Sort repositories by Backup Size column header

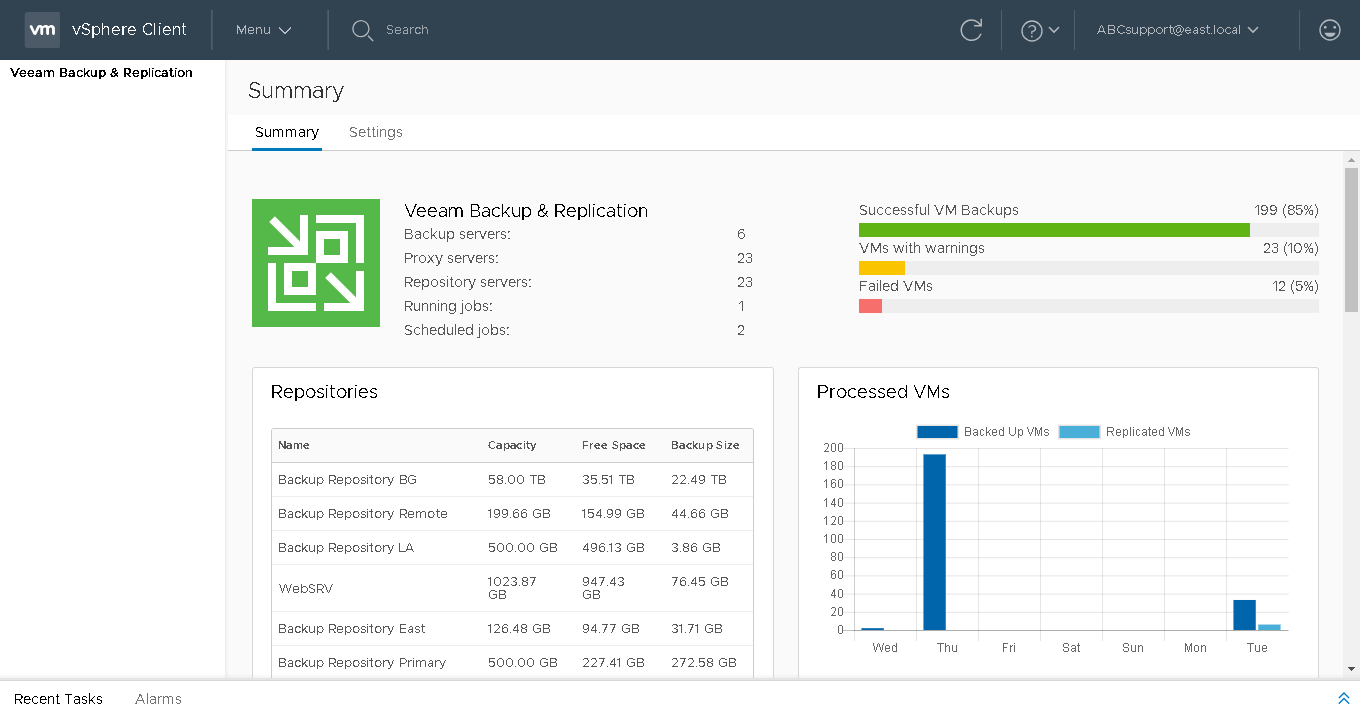tap(705, 445)
